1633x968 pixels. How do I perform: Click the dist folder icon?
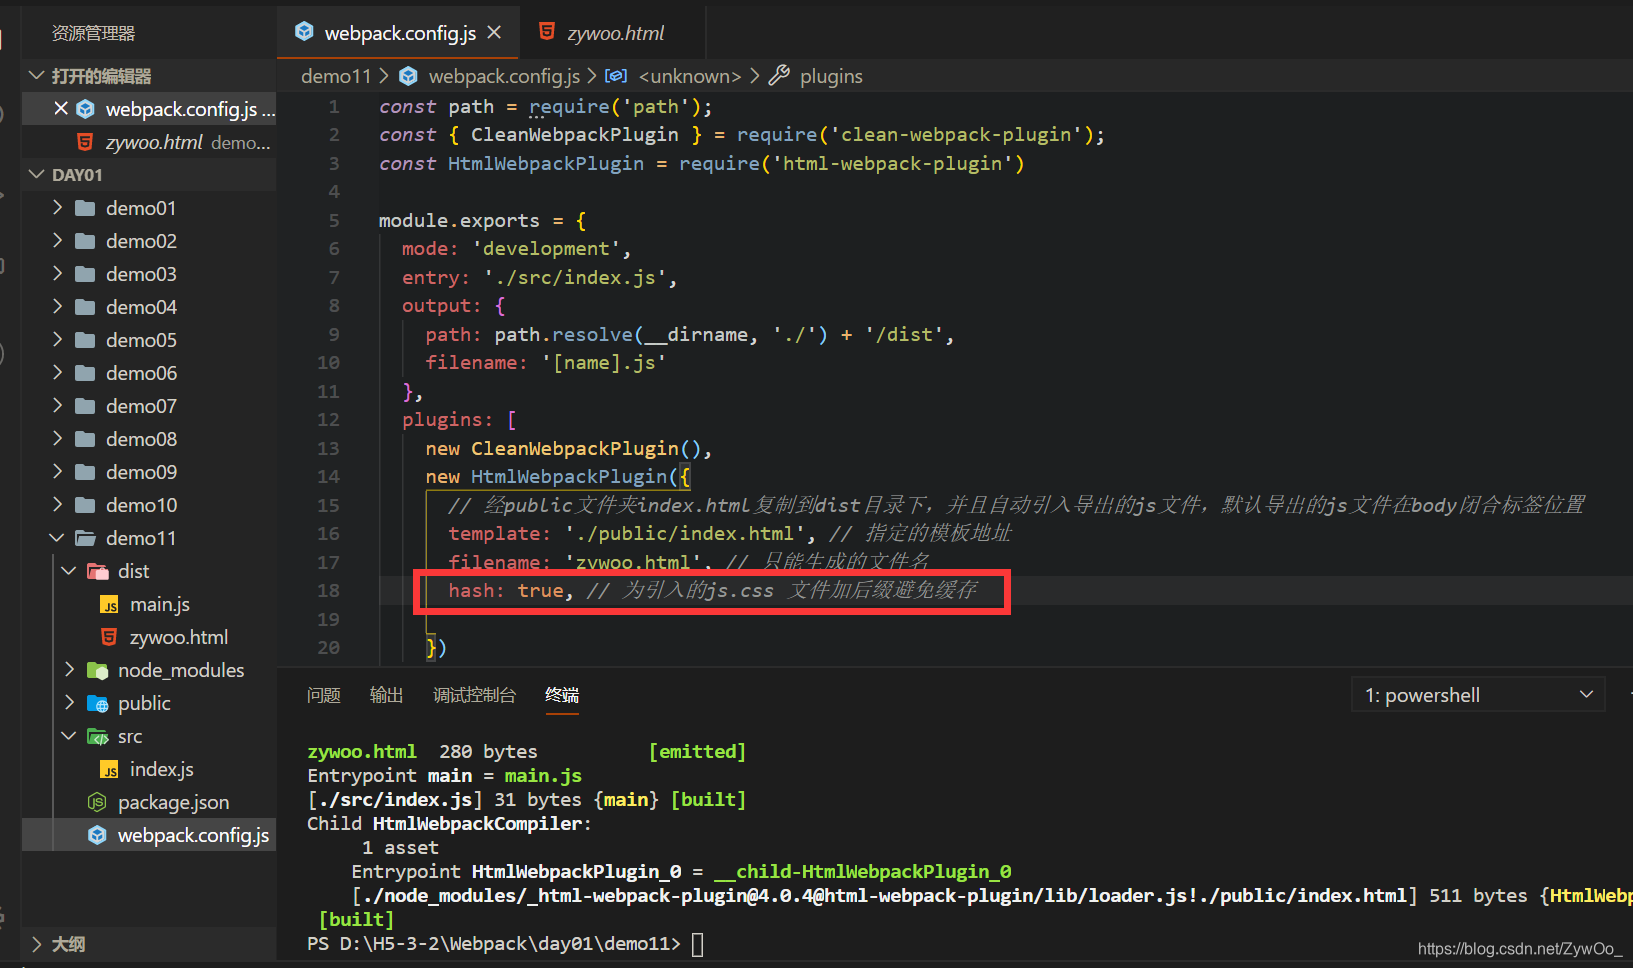(x=98, y=571)
